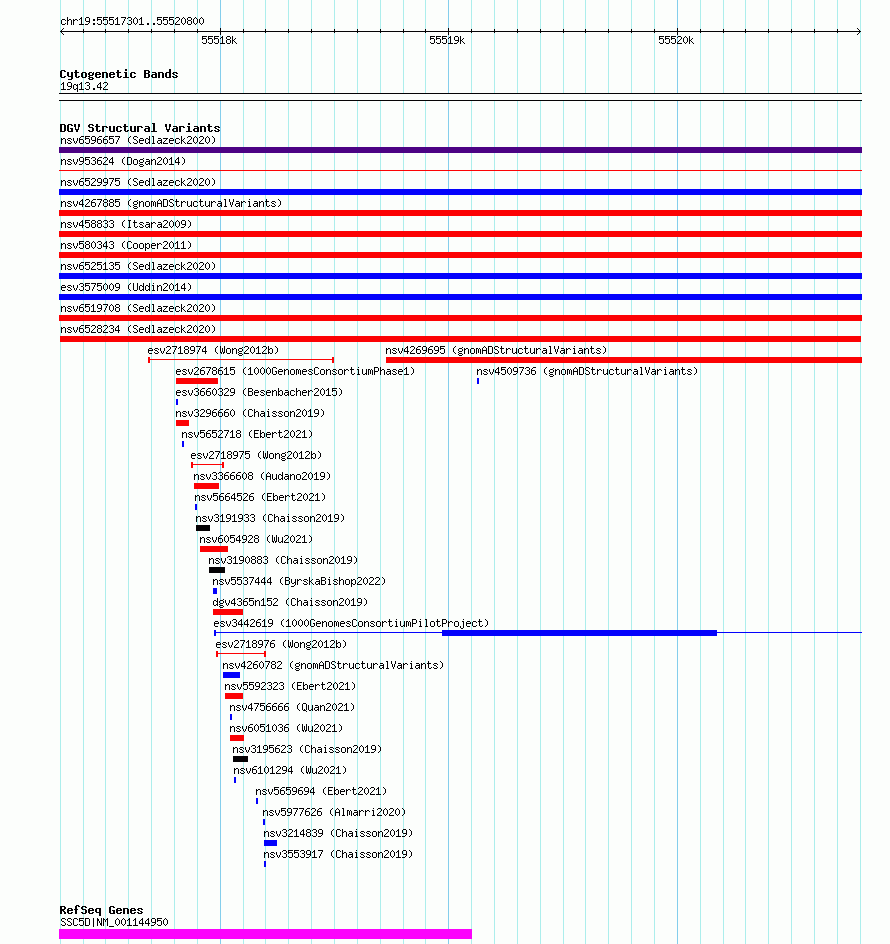Click the 19q13.42 cytogenetic band label

point(84,87)
